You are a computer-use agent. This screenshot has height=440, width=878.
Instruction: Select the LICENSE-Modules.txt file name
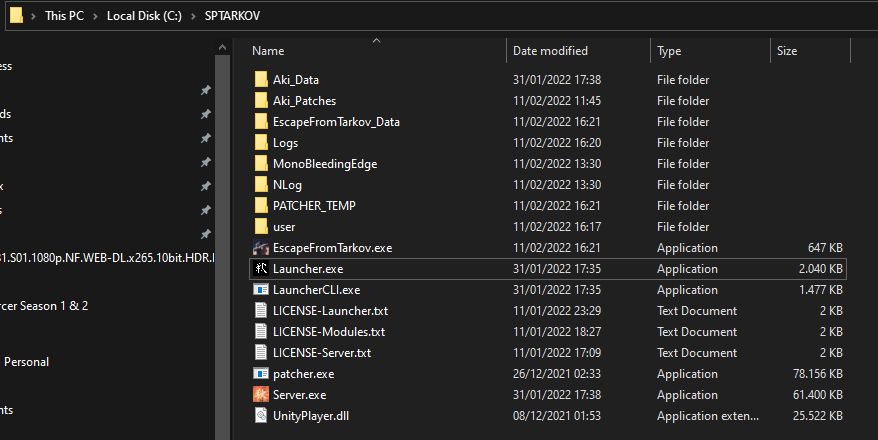(x=329, y=331)
